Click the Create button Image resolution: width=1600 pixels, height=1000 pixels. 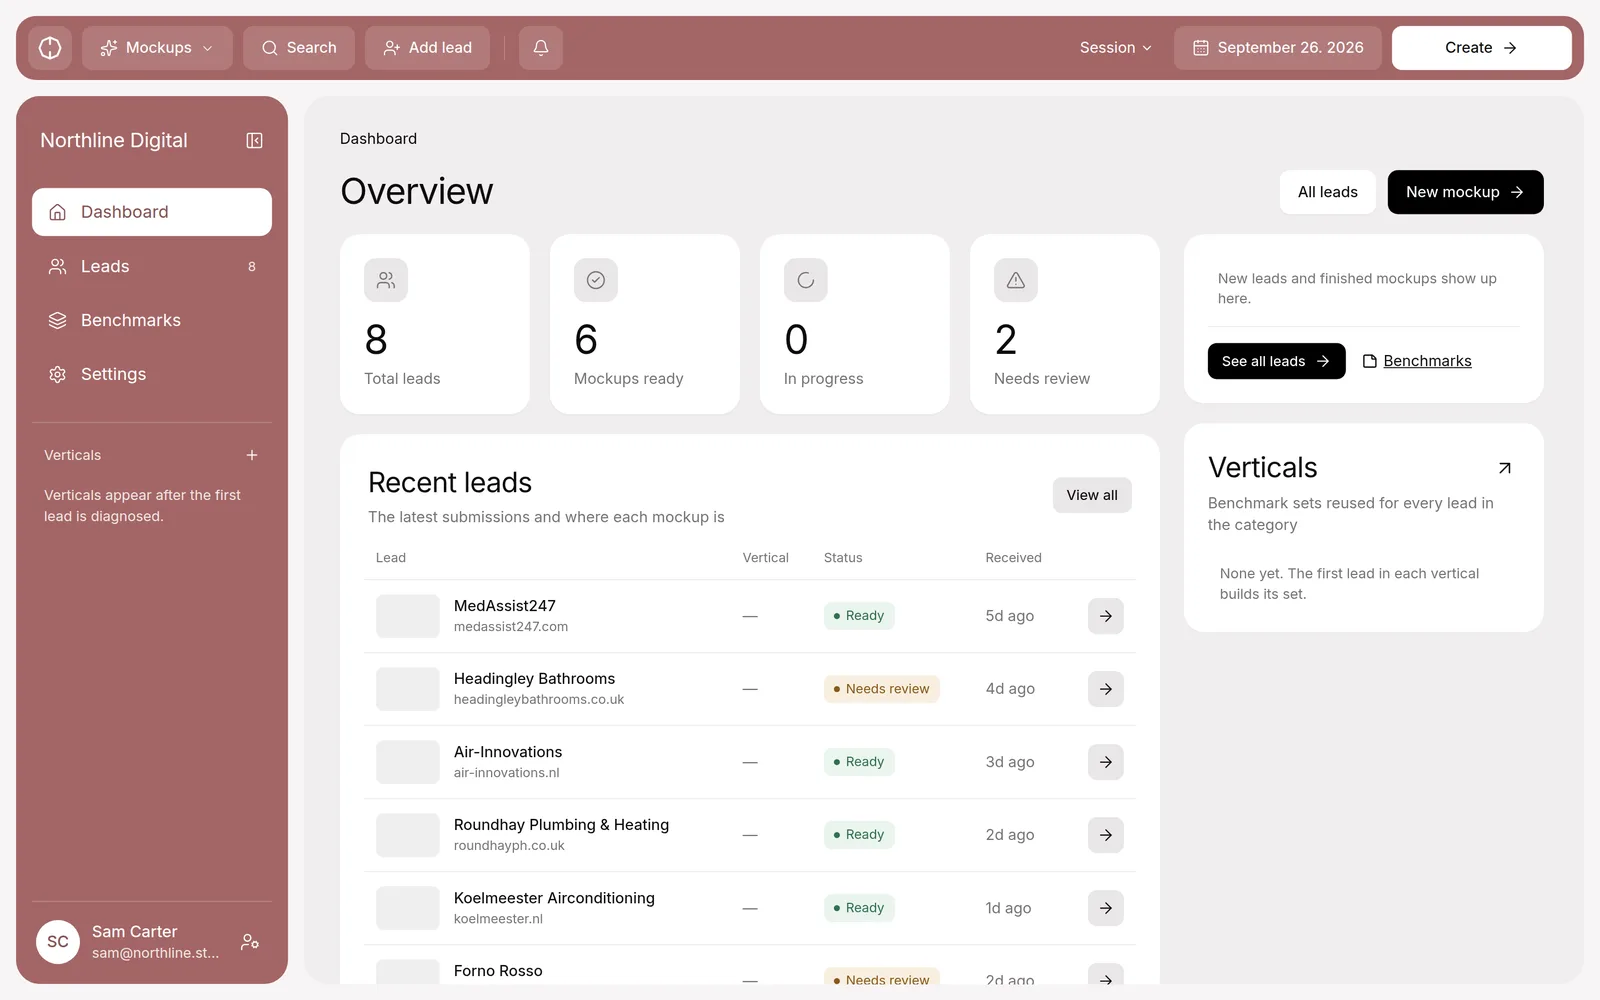point(1482,48)
